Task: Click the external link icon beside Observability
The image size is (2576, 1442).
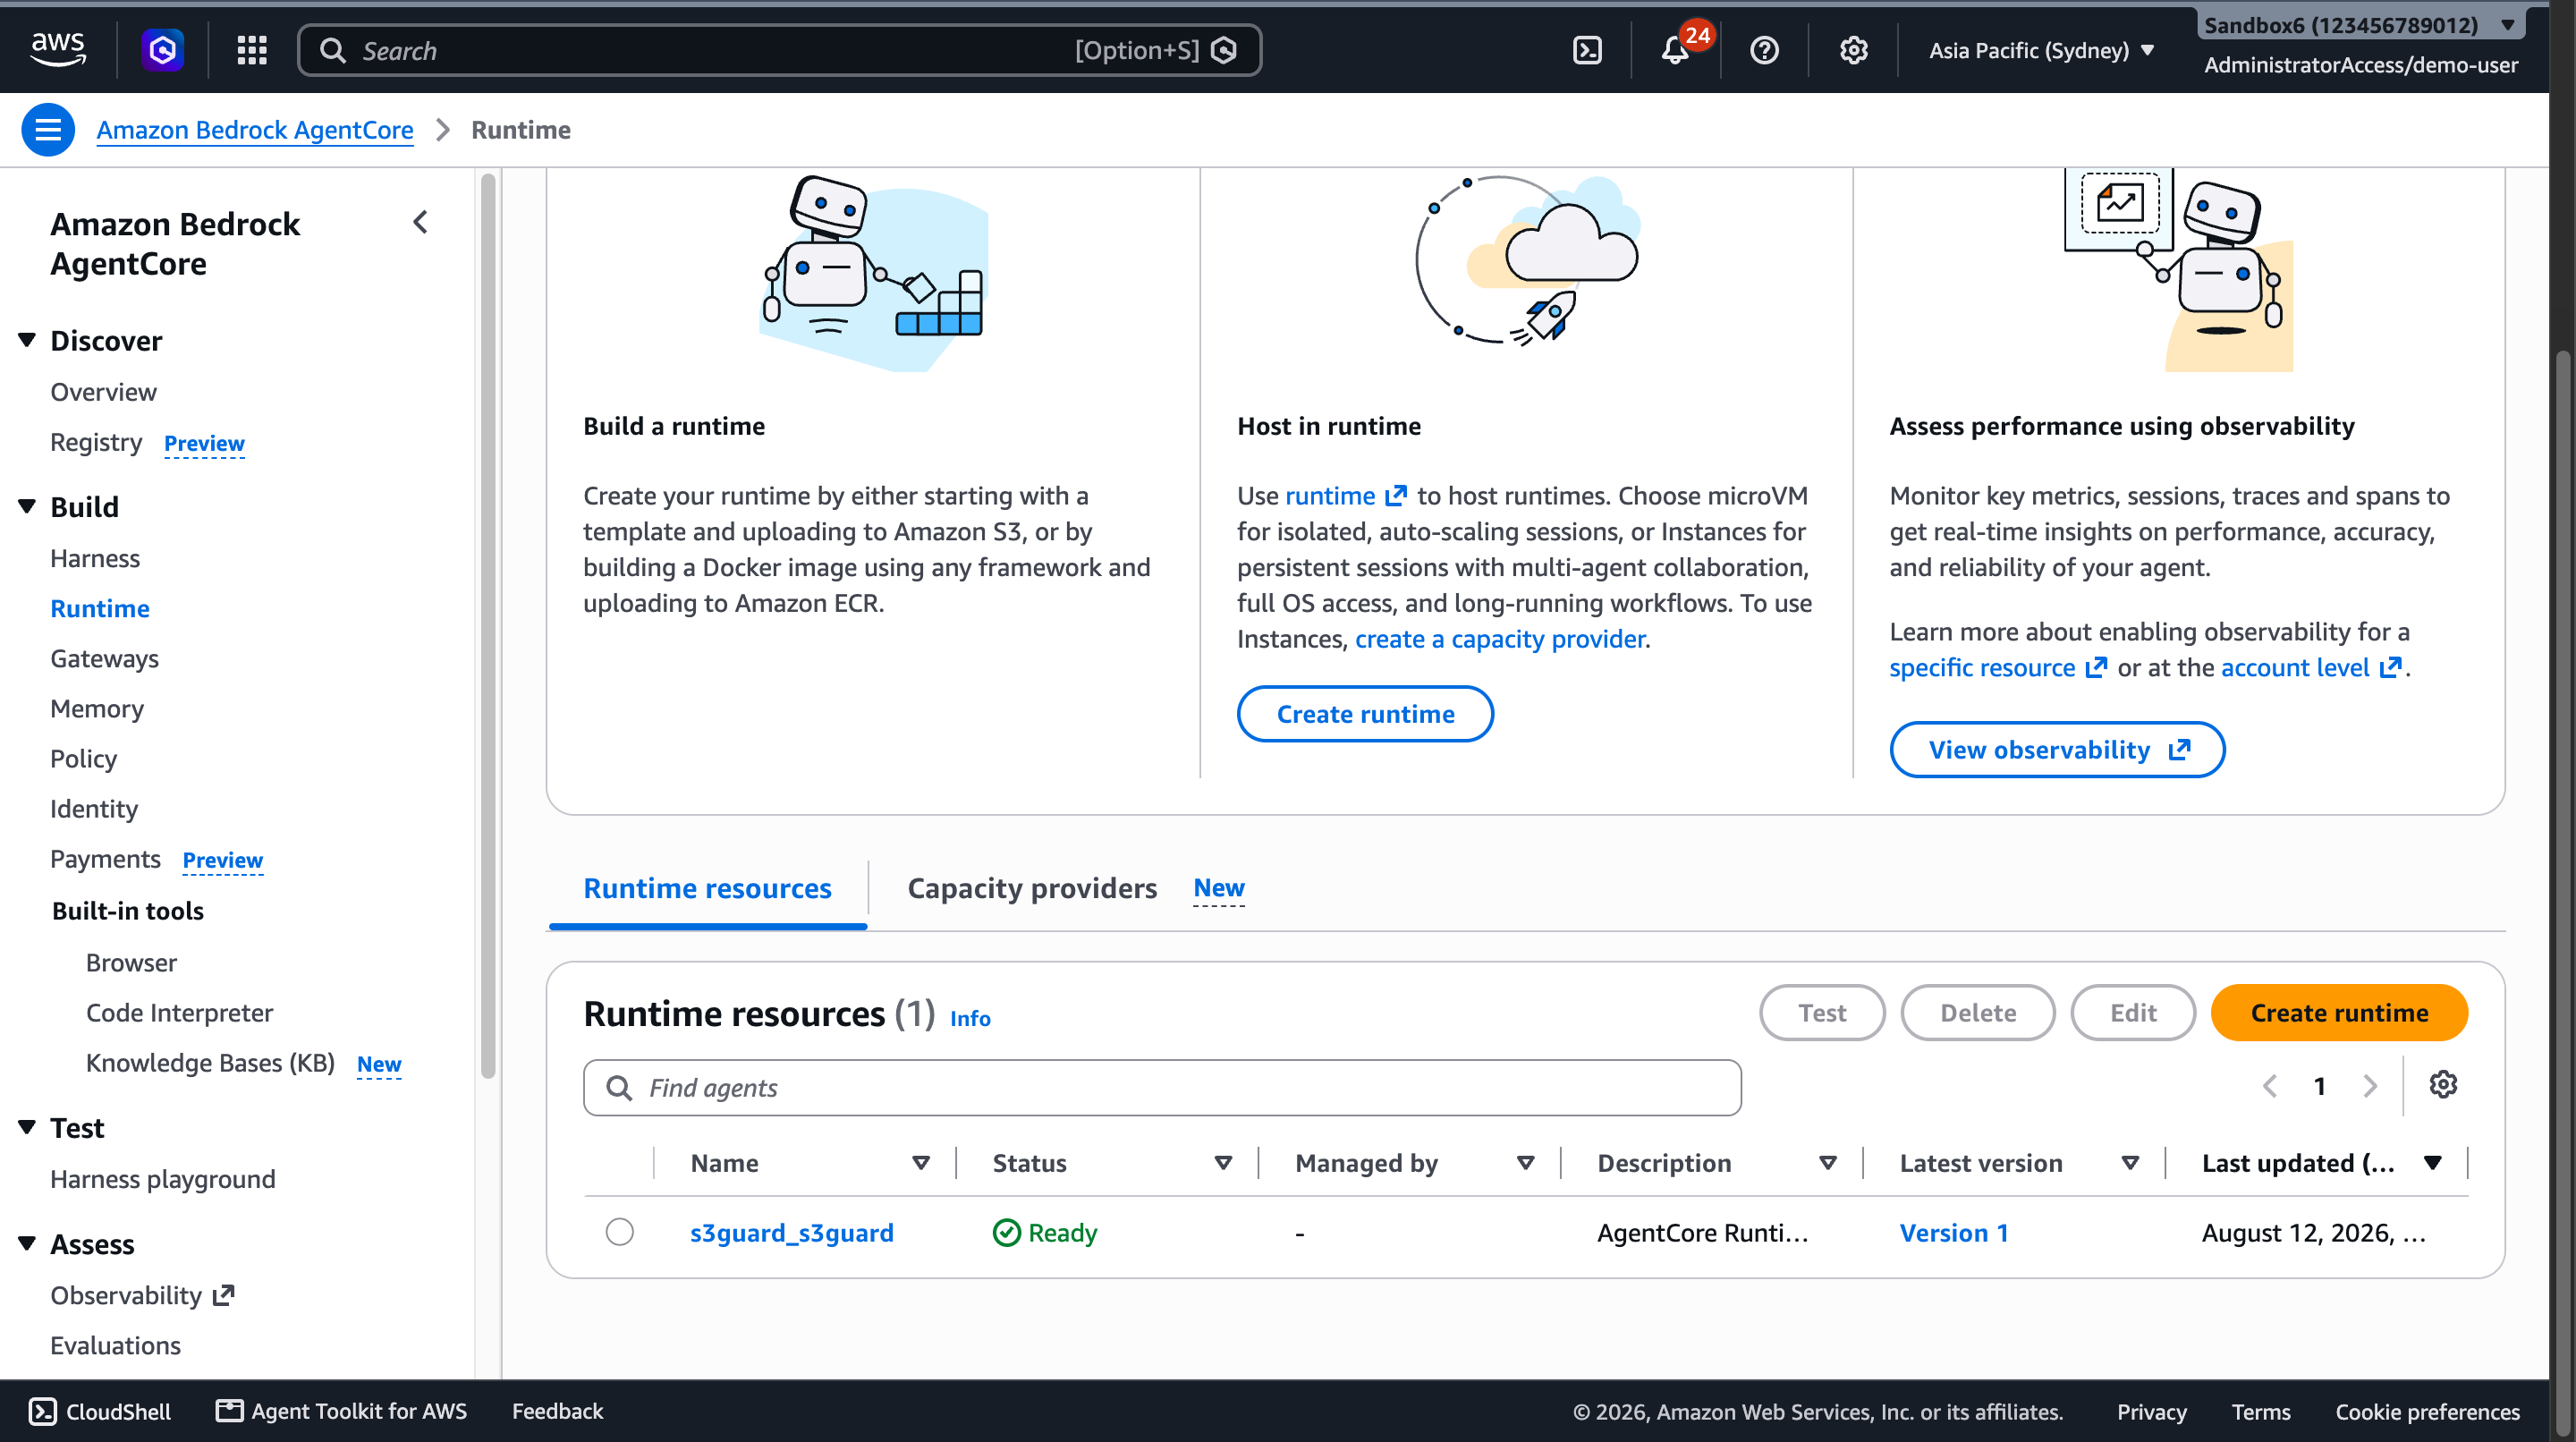Action: click(224, 1295)
